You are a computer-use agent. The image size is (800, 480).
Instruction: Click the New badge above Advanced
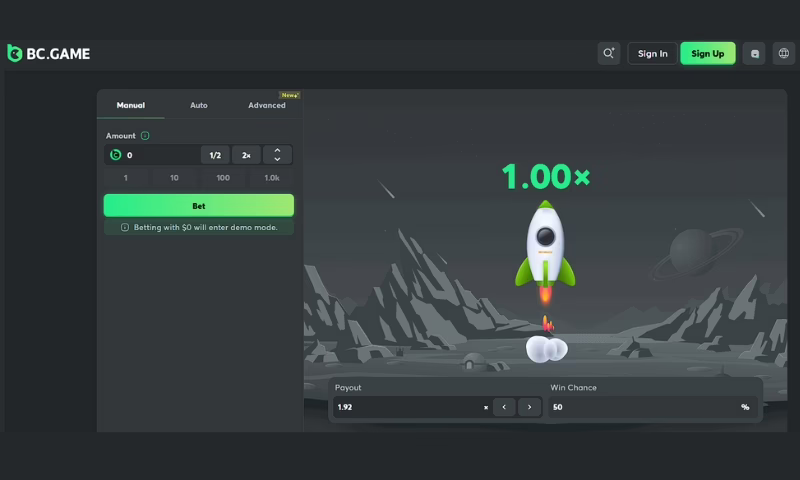coord(289,95)
